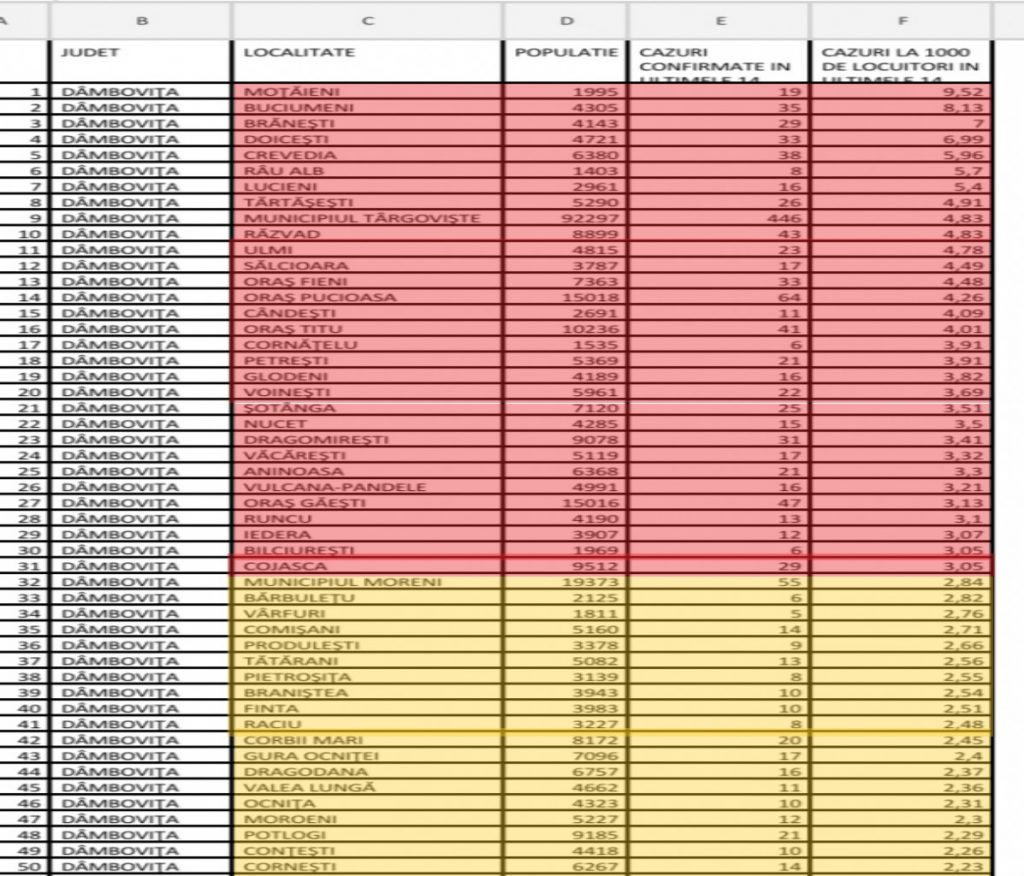Screen dimensions: 1024x876
Task: Select the COJASCA locality cell
Action: tap(368, 566)
